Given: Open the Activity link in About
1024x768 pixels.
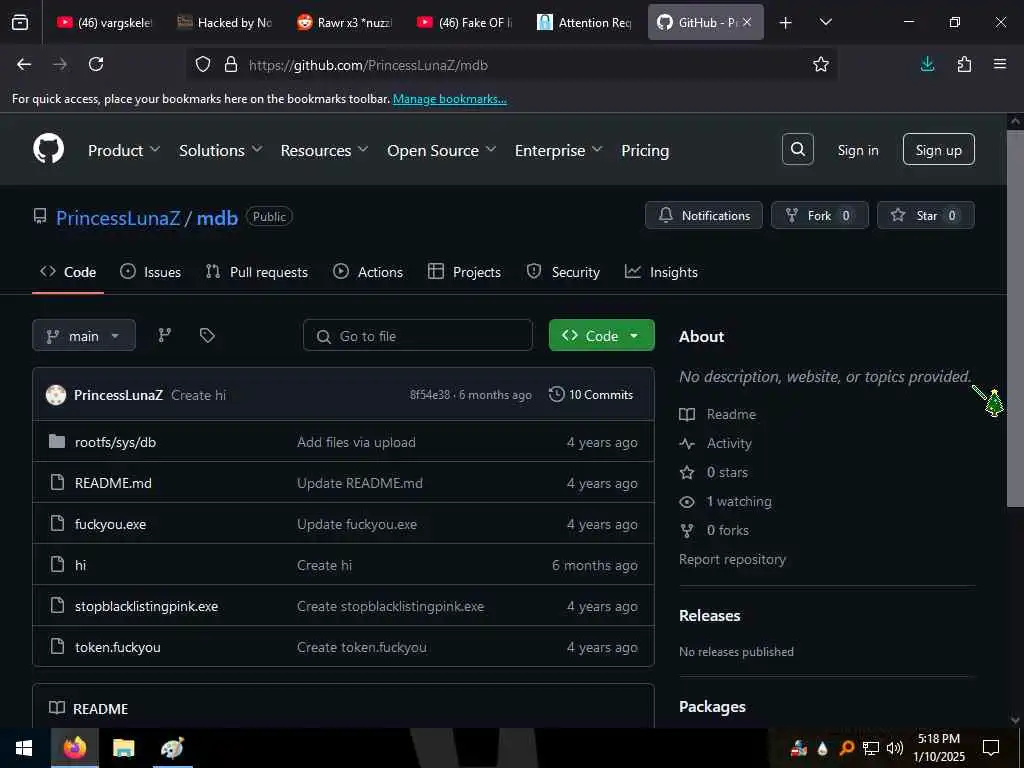Looking at the screenshot, I should pos(715,443).
